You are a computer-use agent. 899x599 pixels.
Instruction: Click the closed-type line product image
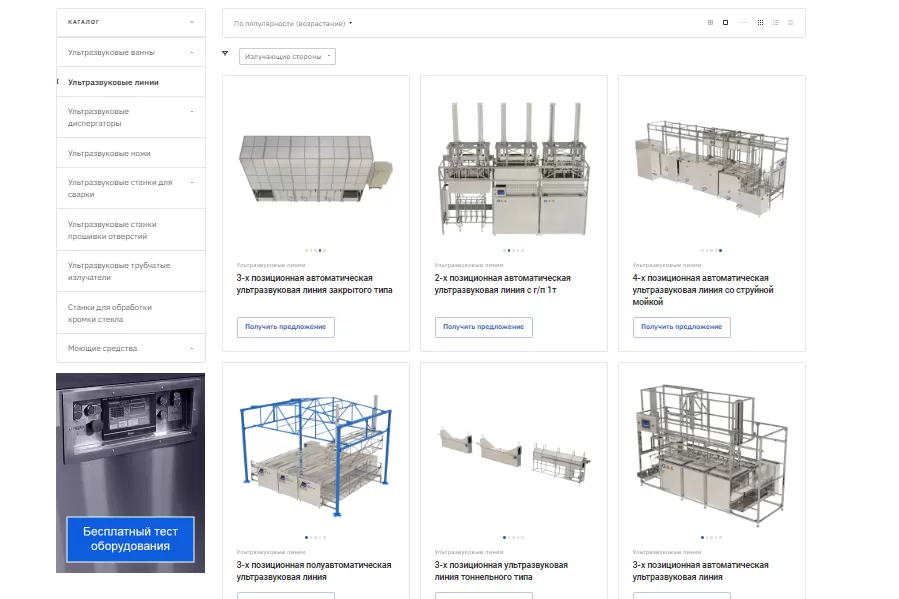[316, 169]
